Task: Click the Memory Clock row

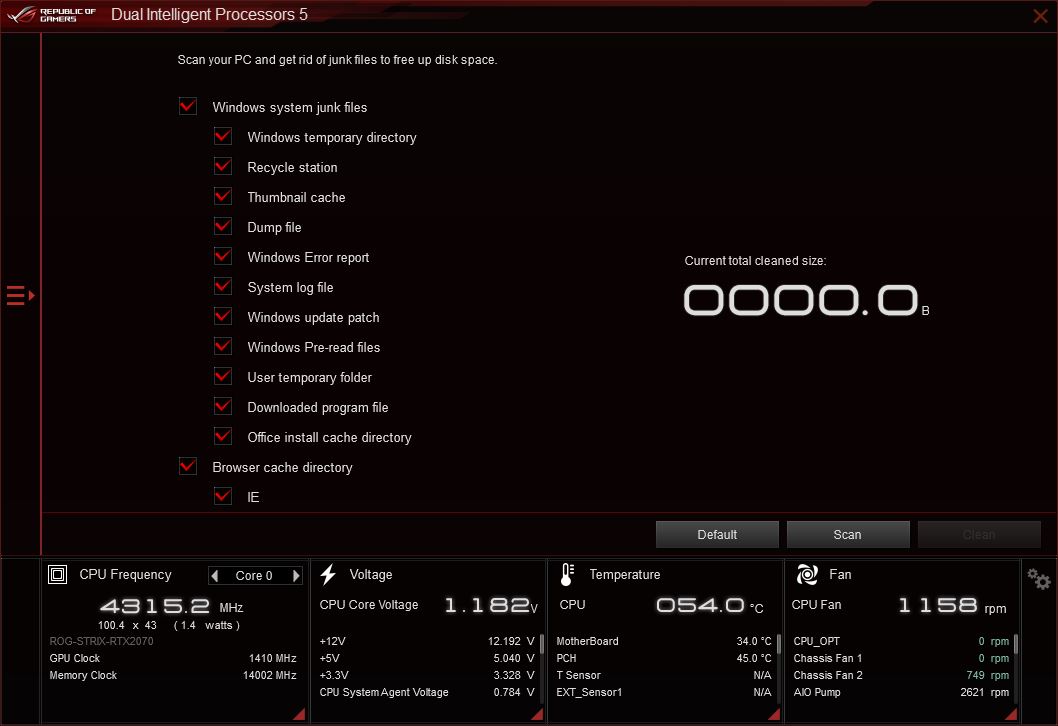Action: pyautogui.click(x=173, y=675)
